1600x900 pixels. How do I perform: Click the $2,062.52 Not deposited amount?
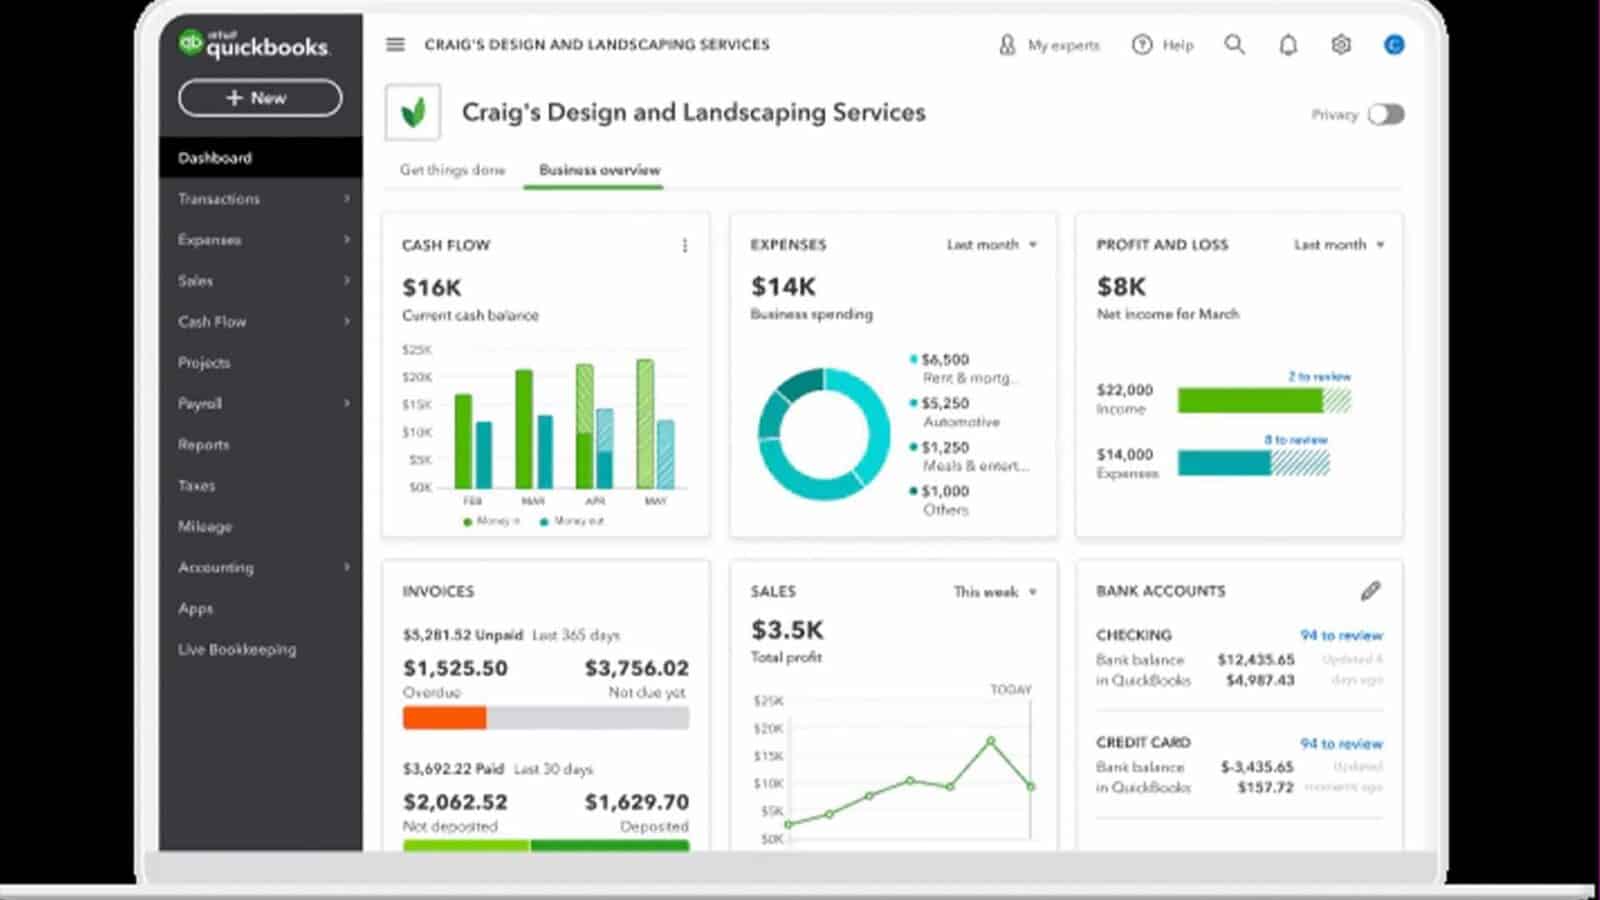[455, 802]
